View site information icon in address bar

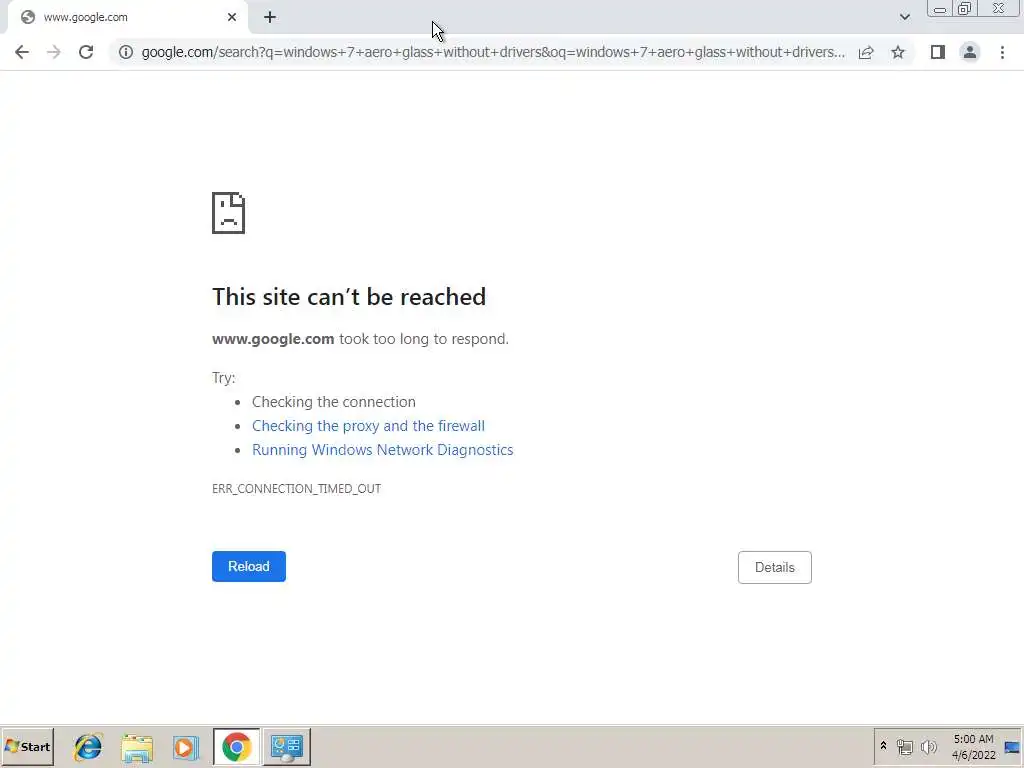point(125,52)
